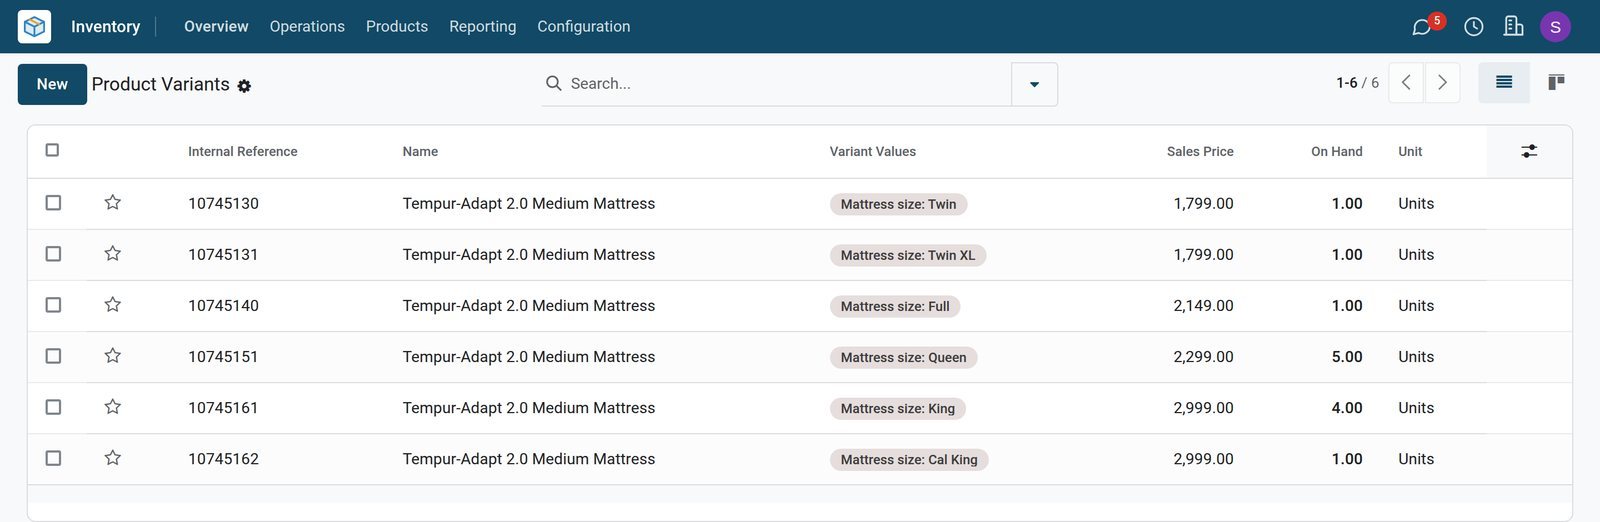This screenshot has height=522, width=1600.
Task: Open the Configuration menu
Action: click(584, 26)
